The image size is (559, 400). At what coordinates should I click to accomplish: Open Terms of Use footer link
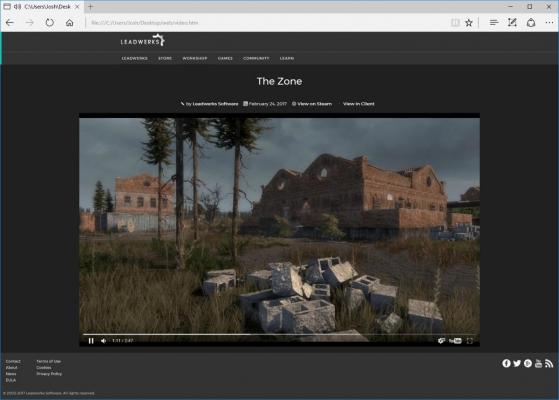[x=48, y=361]
